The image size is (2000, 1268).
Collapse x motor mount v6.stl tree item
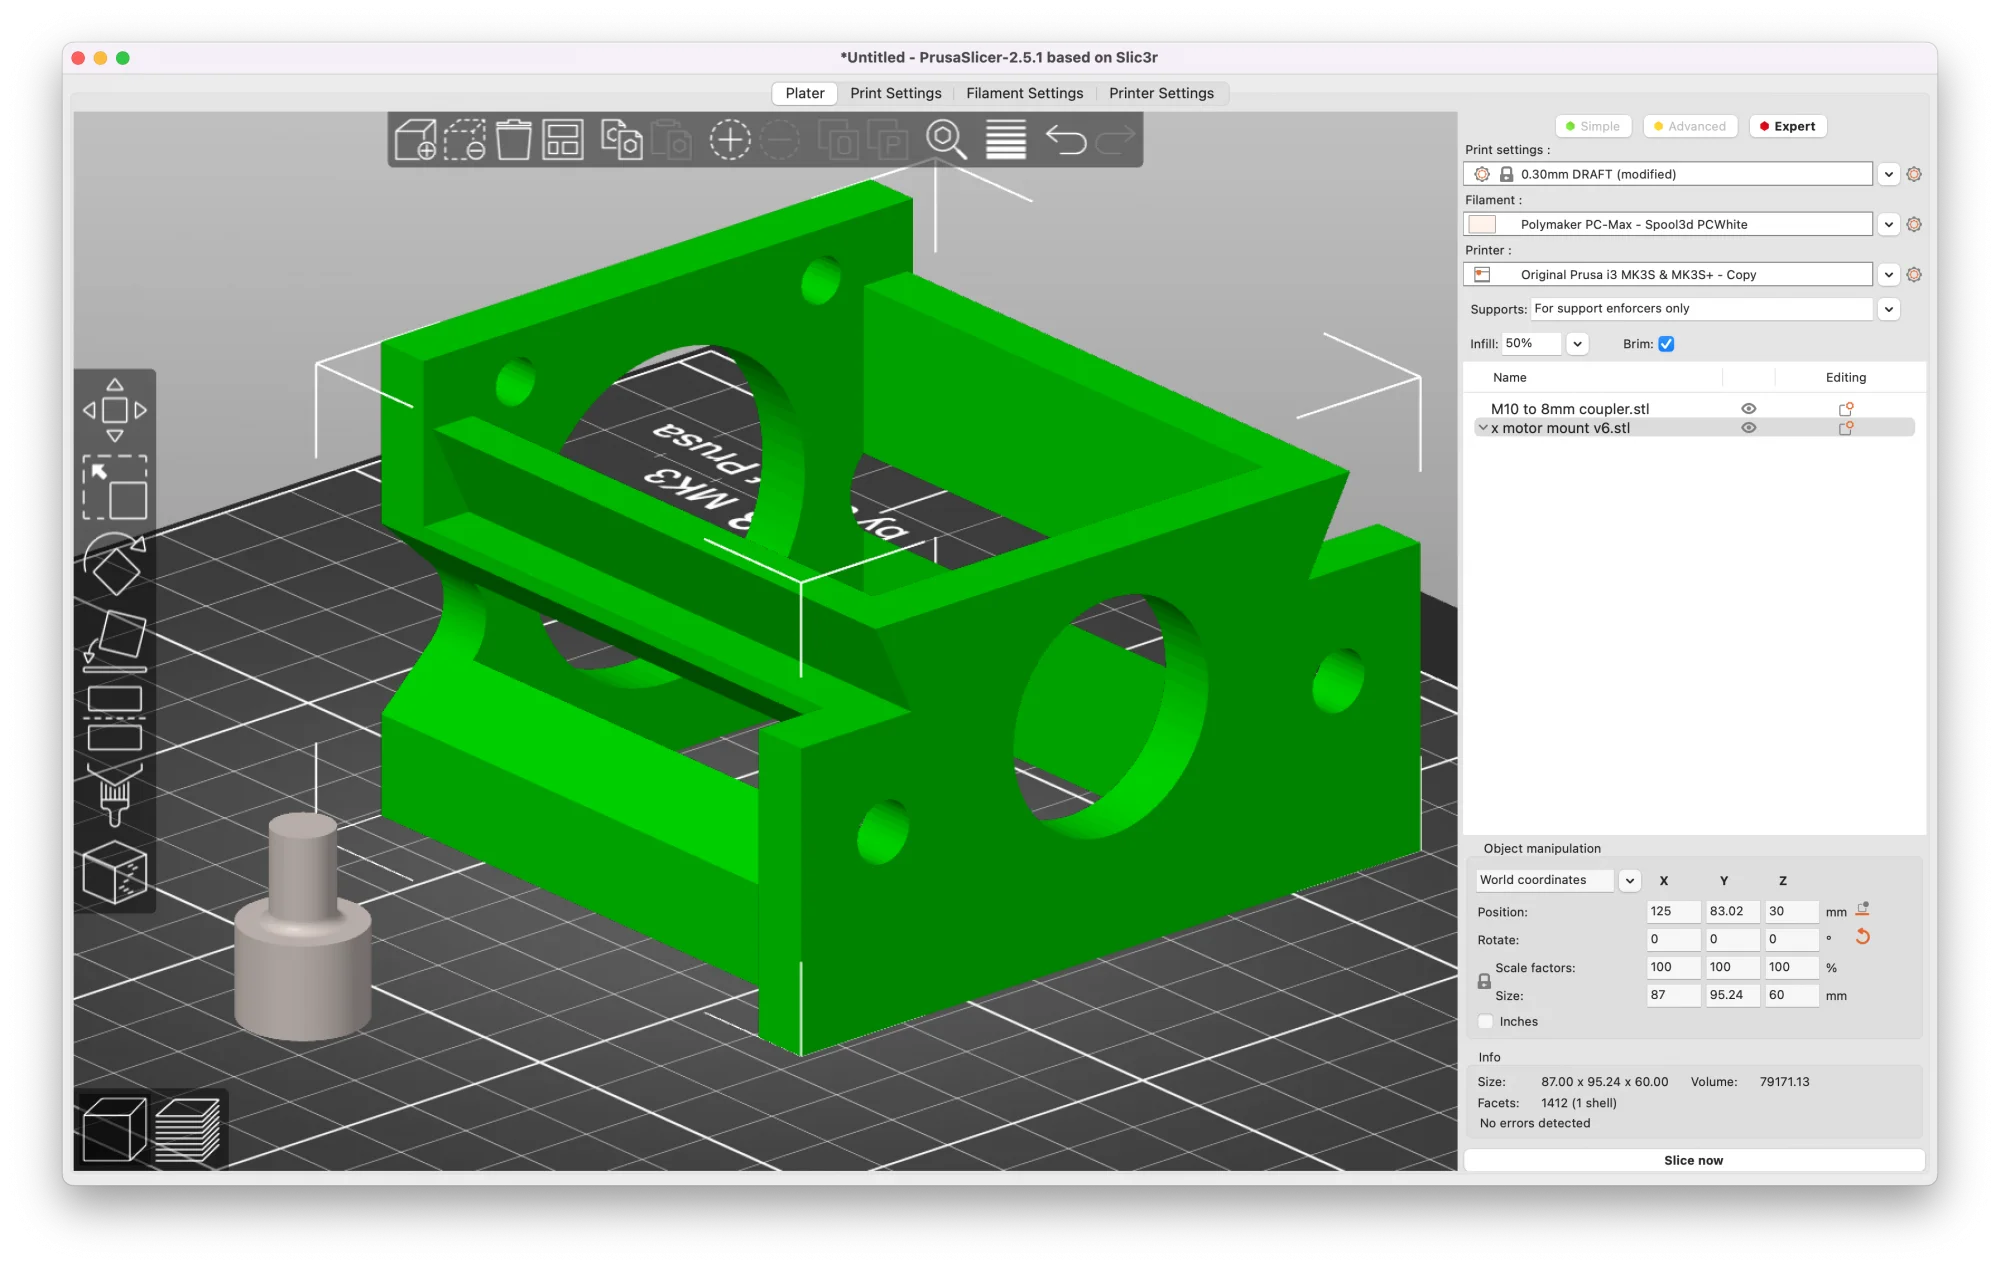1482,428
